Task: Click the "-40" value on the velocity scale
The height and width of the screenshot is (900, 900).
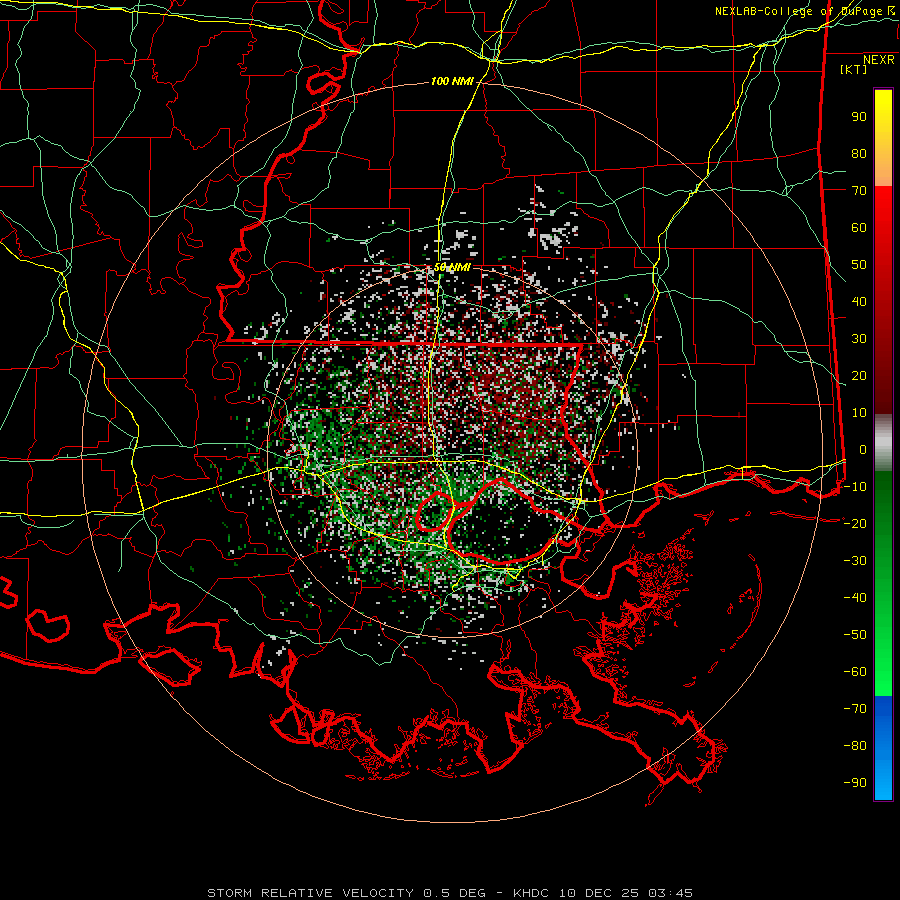Action: (x=855, y=598)
